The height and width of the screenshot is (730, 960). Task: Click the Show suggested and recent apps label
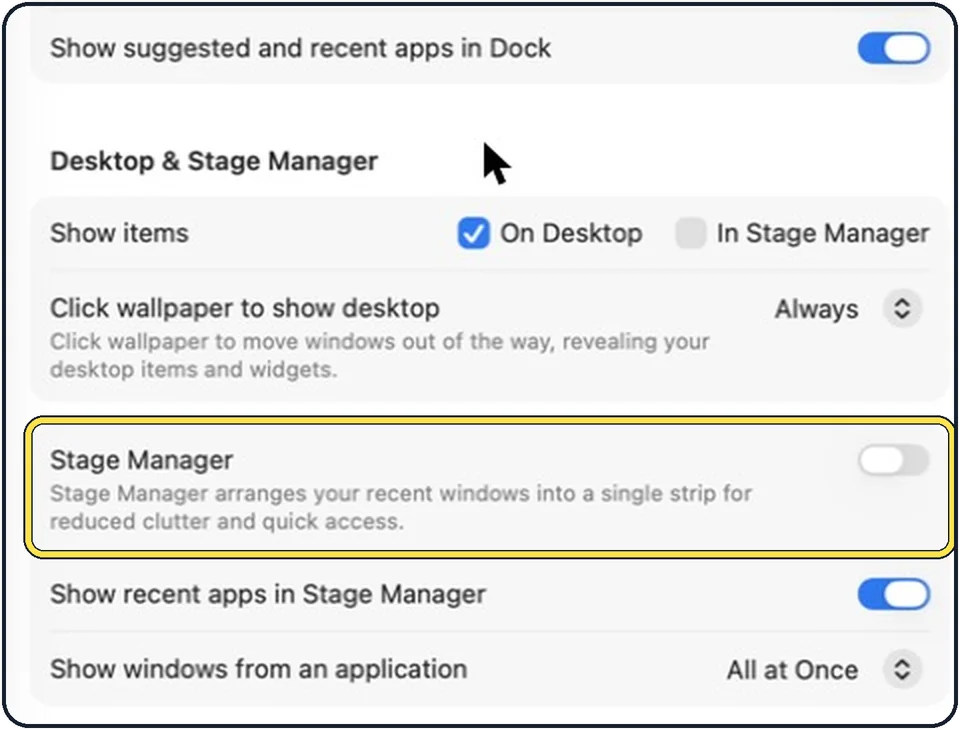(301, 48)
